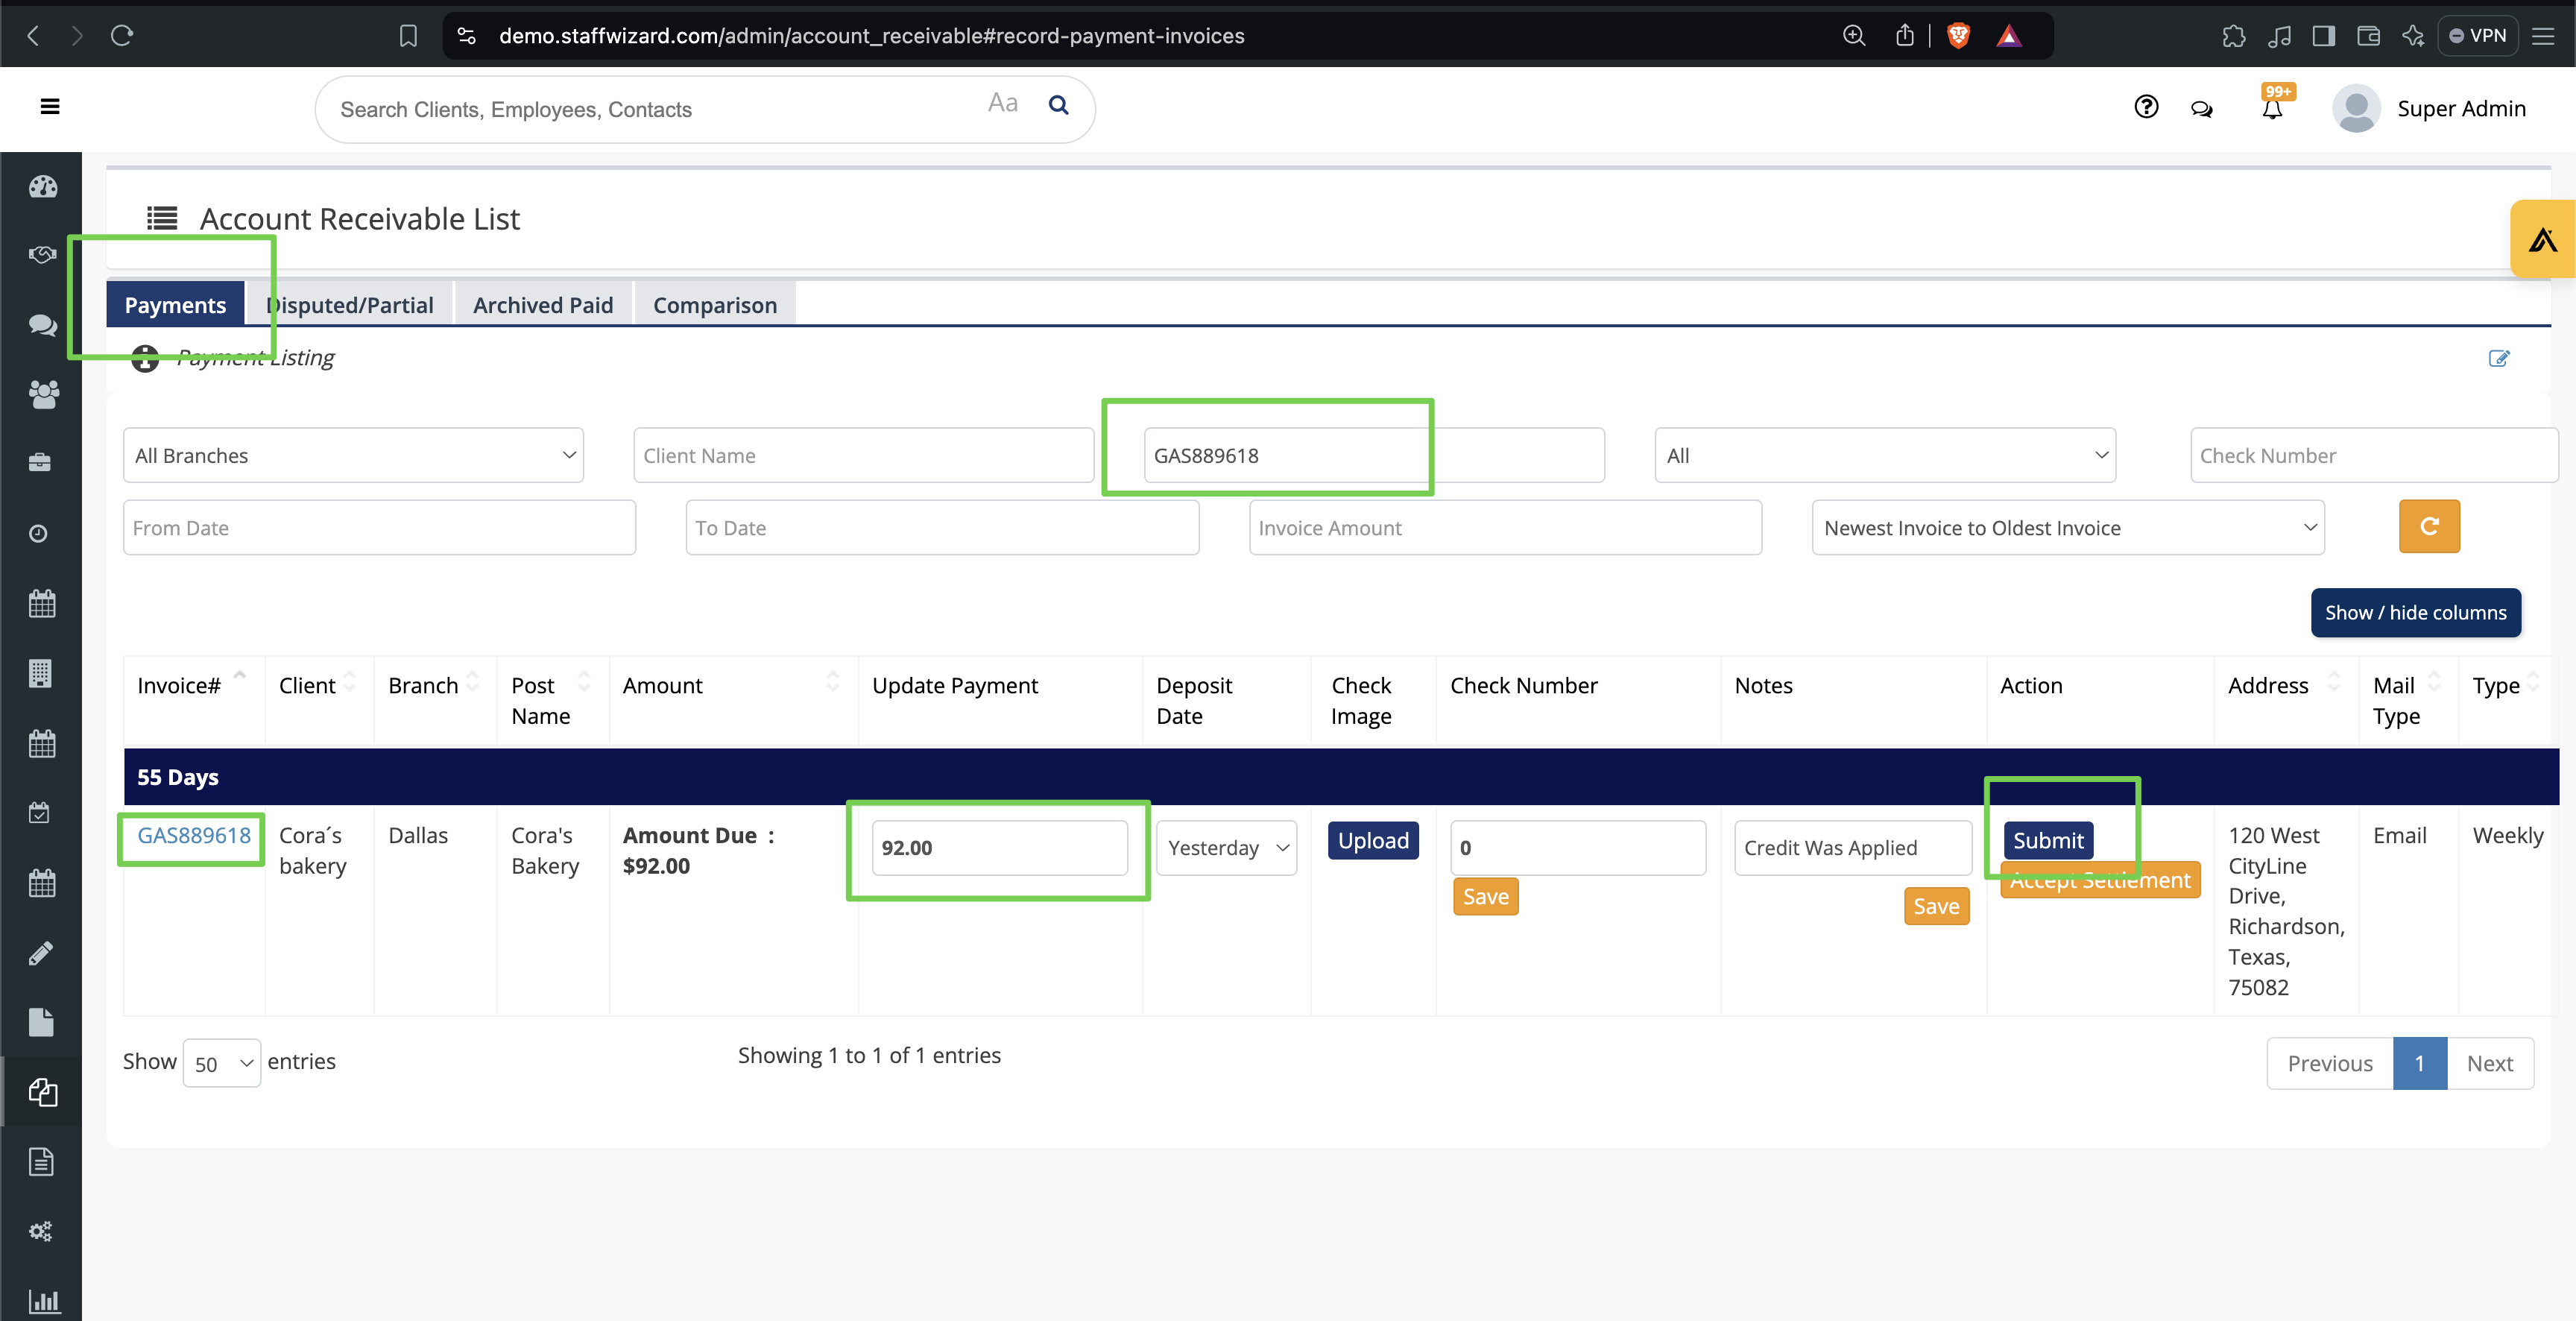Open the Super Admin user menu
2576x1321 pixels.
pyautogui.click(x=2429, y=108)
